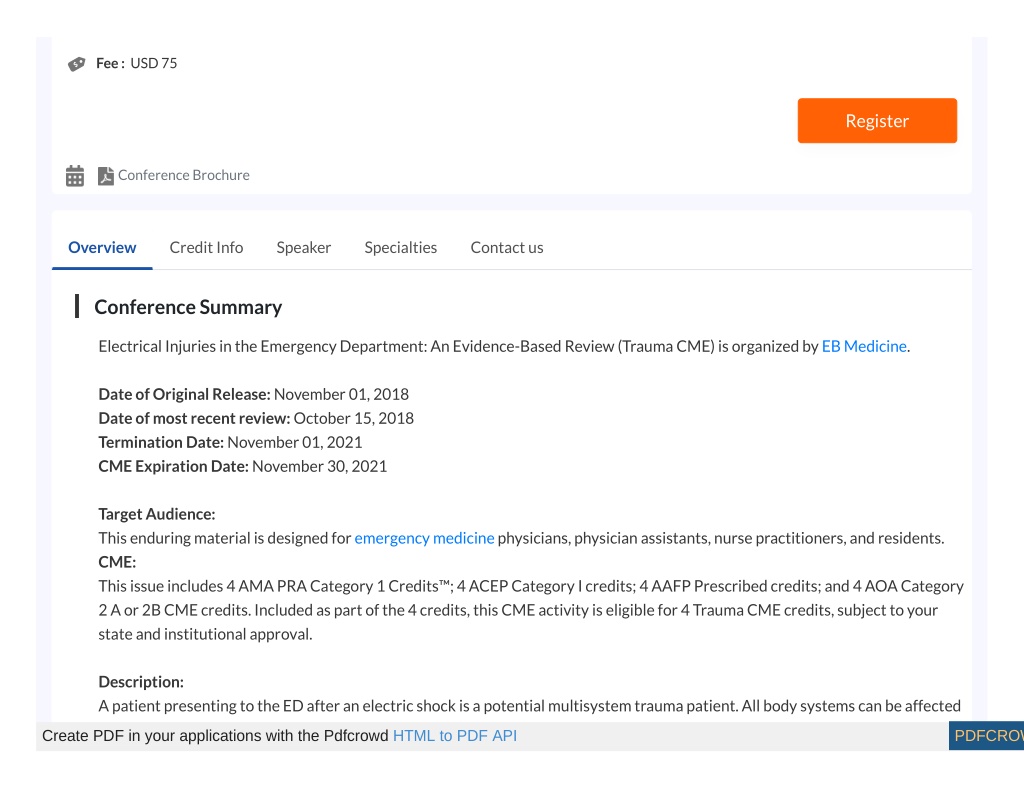The width and height of the screenshot is (1024, 791).
Task: Open the Contact us tab
Action: (x=507, y=248)
